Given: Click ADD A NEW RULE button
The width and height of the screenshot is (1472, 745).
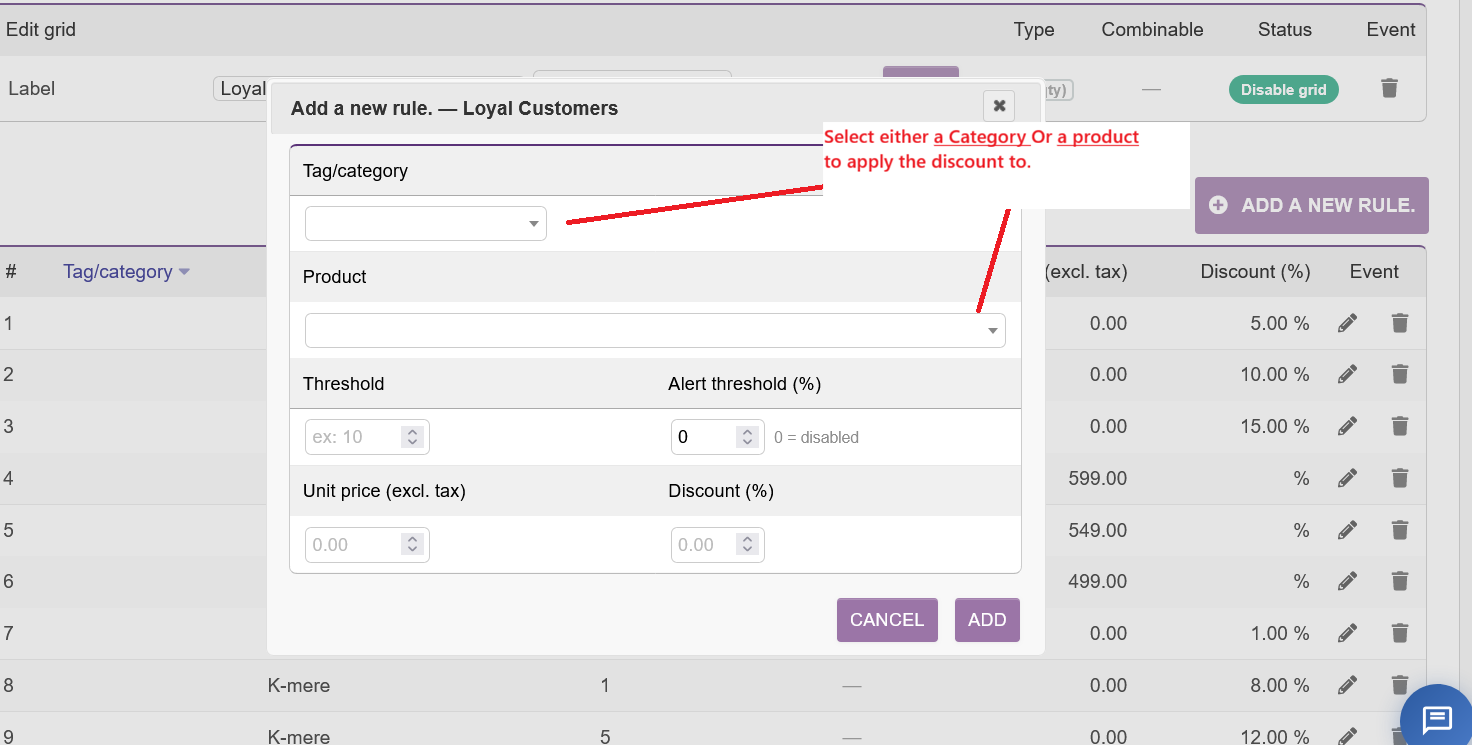Looking at the screenshot, I should [x=1312, y=205].
